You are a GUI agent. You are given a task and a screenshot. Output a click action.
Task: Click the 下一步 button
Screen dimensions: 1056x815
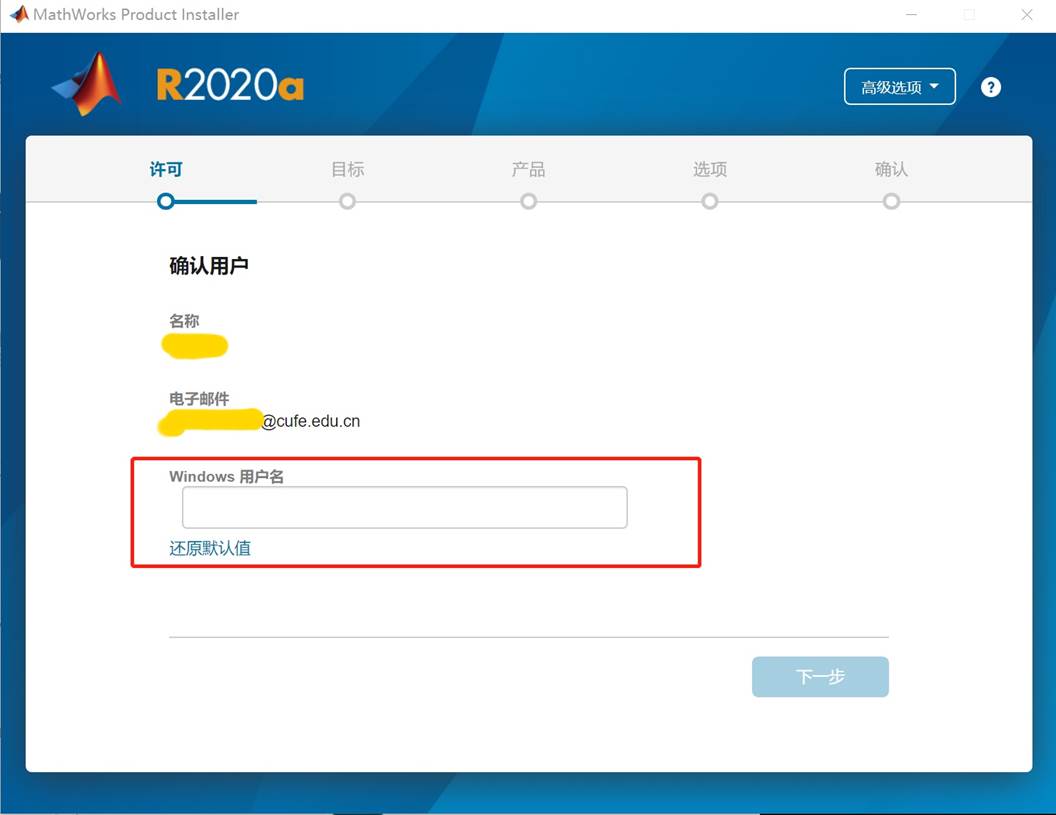click(820, 677)
